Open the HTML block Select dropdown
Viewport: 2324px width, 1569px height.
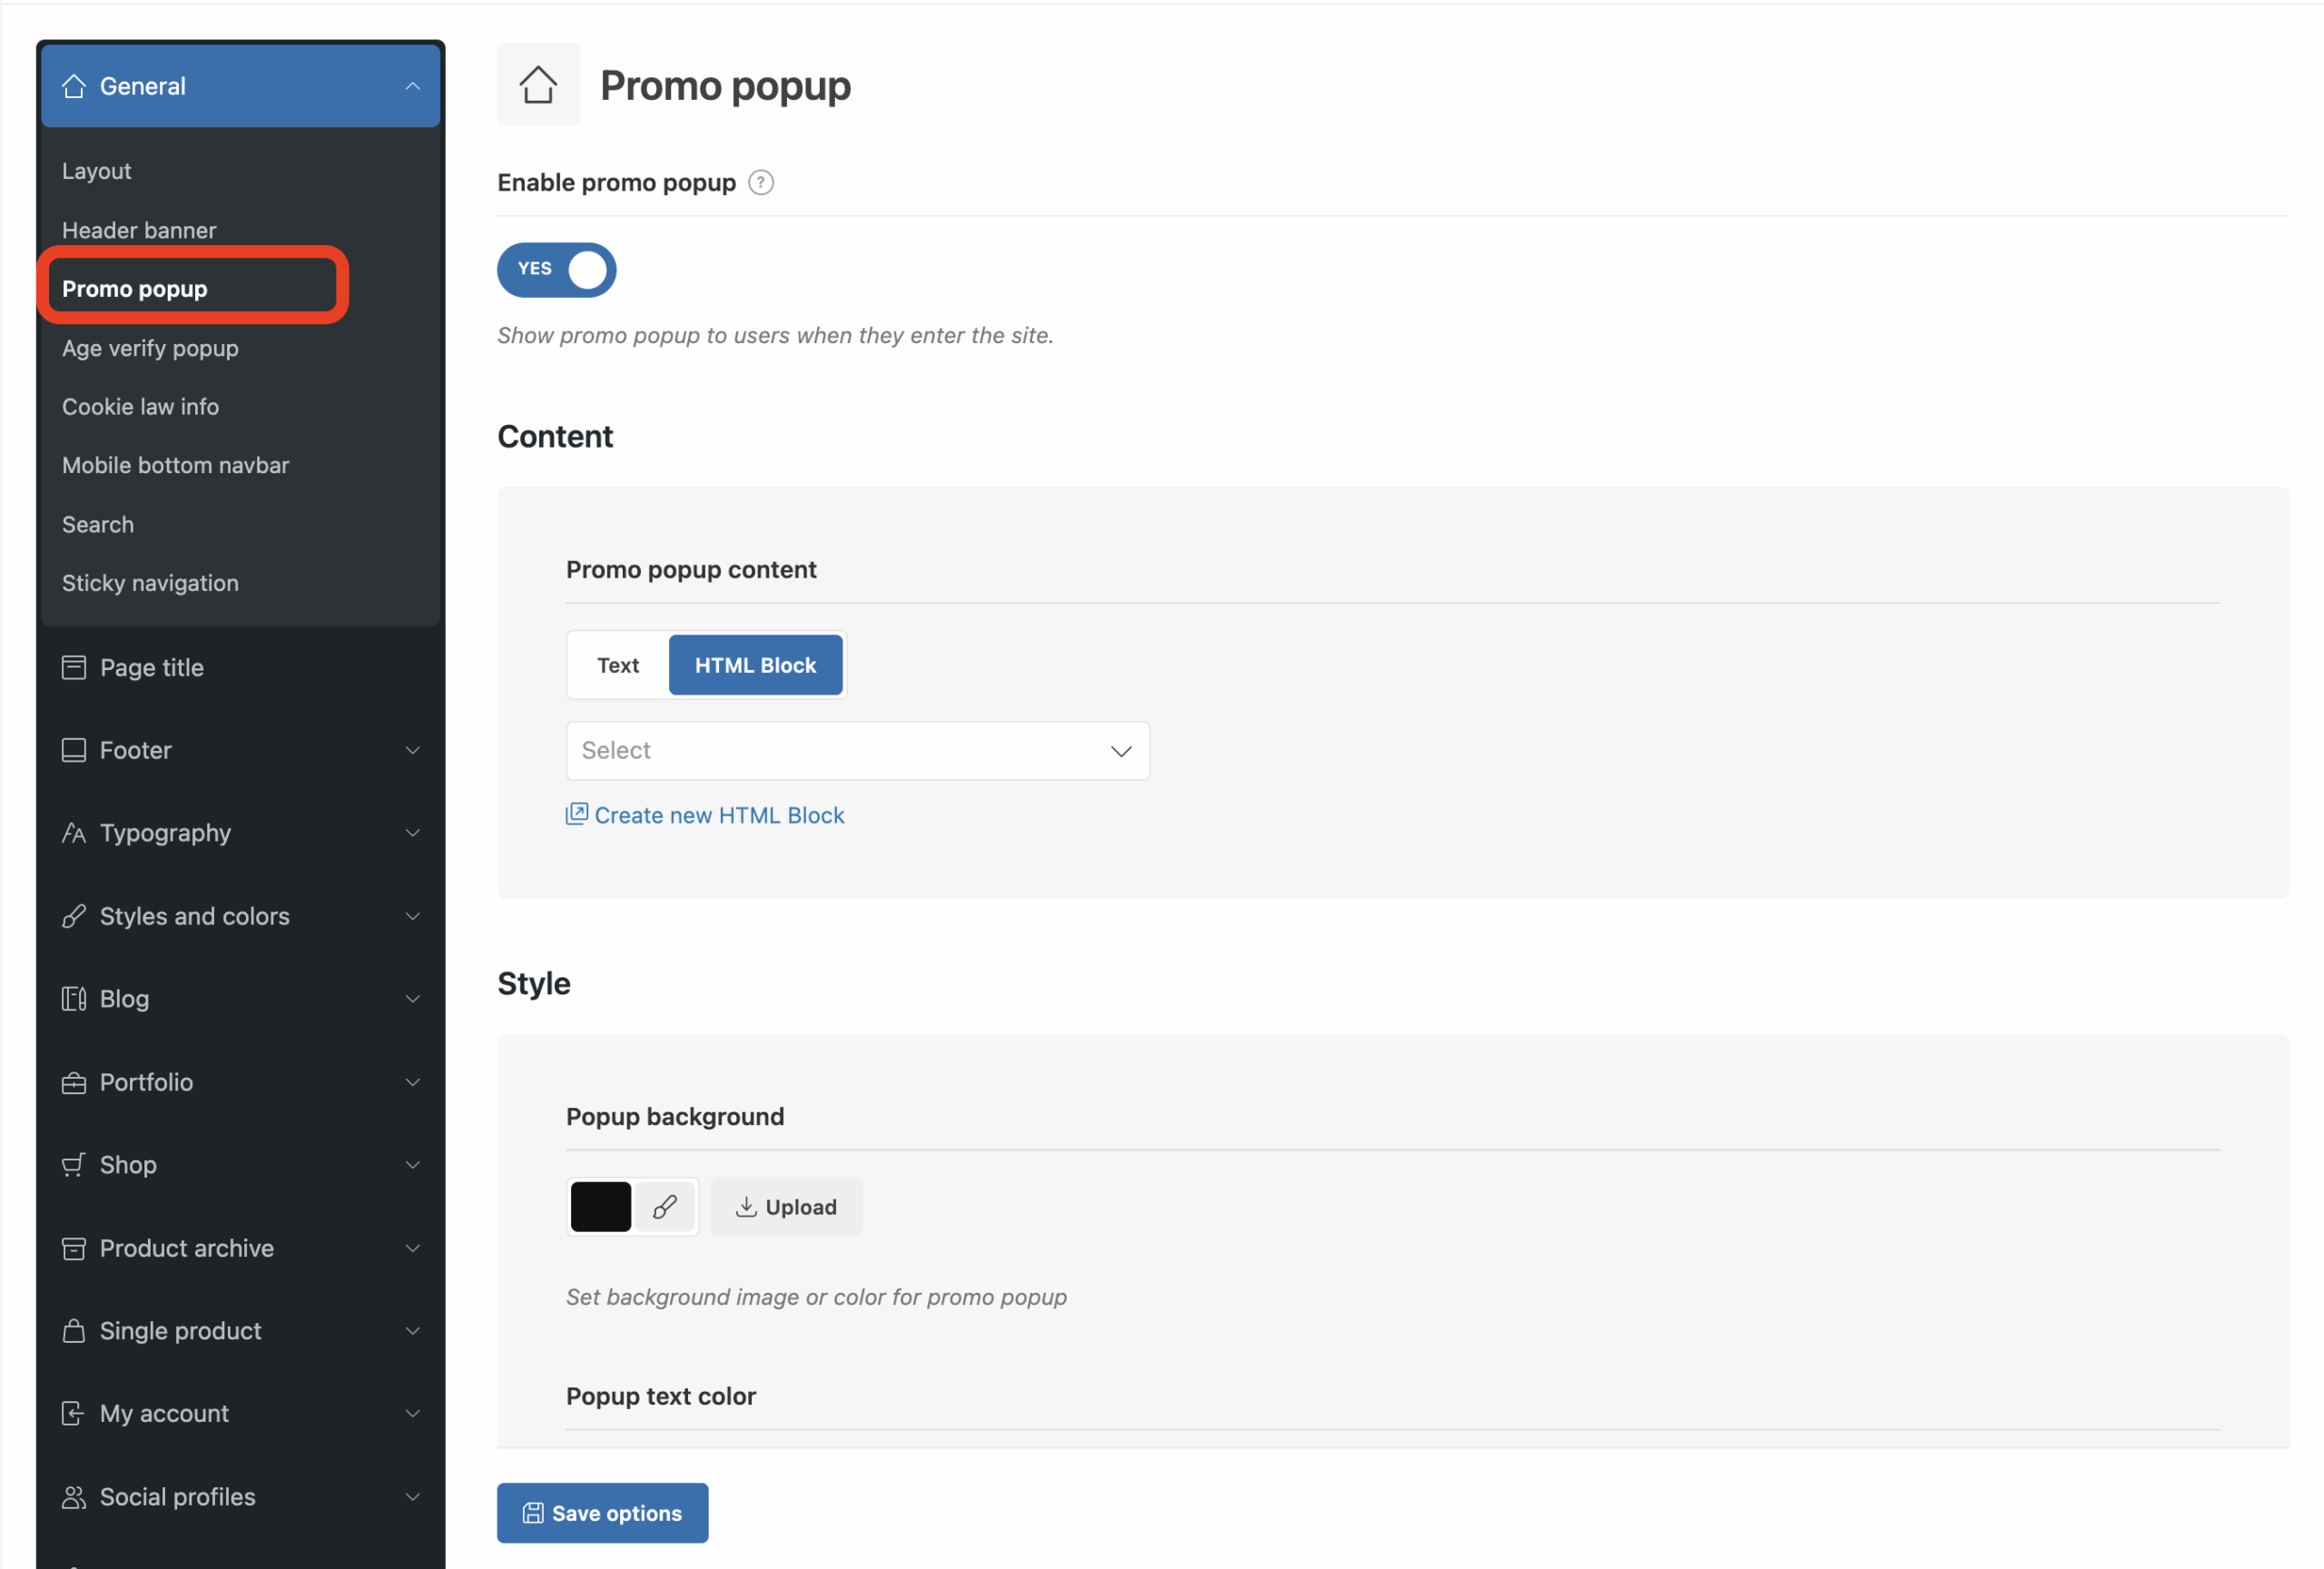pyautogui.click(x=857, y=751)
